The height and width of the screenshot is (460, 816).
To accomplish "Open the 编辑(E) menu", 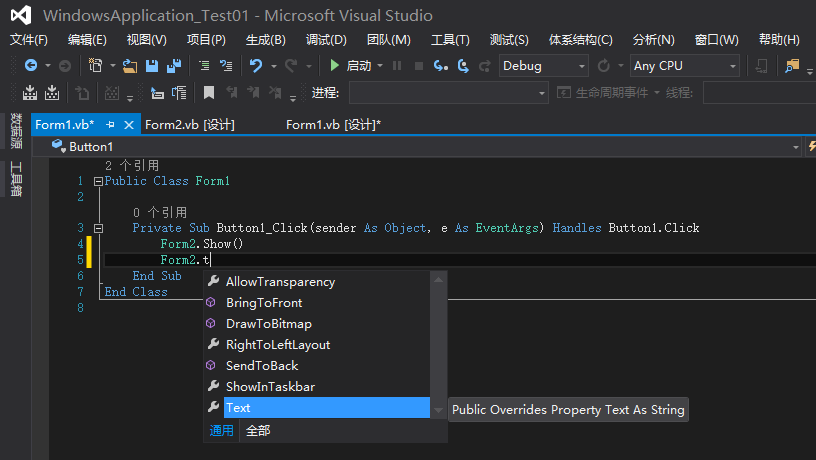I will tap(87, 40).
